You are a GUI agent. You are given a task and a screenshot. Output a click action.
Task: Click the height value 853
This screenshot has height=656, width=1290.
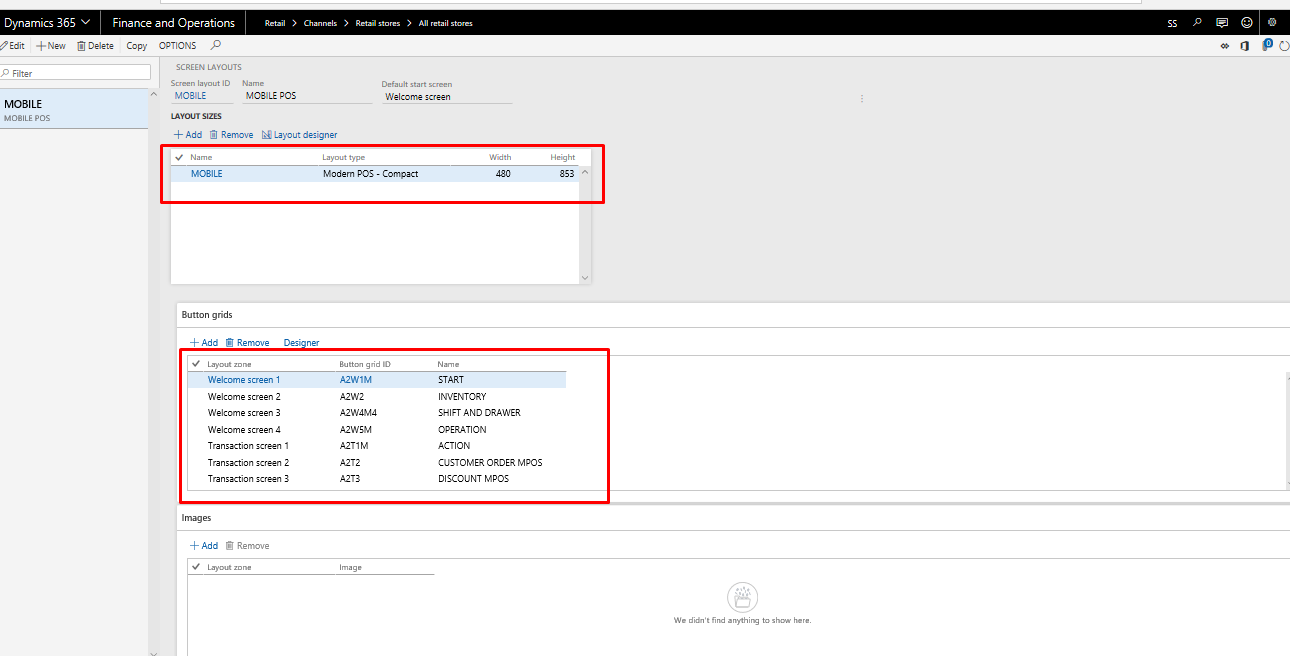click(567, 174)
